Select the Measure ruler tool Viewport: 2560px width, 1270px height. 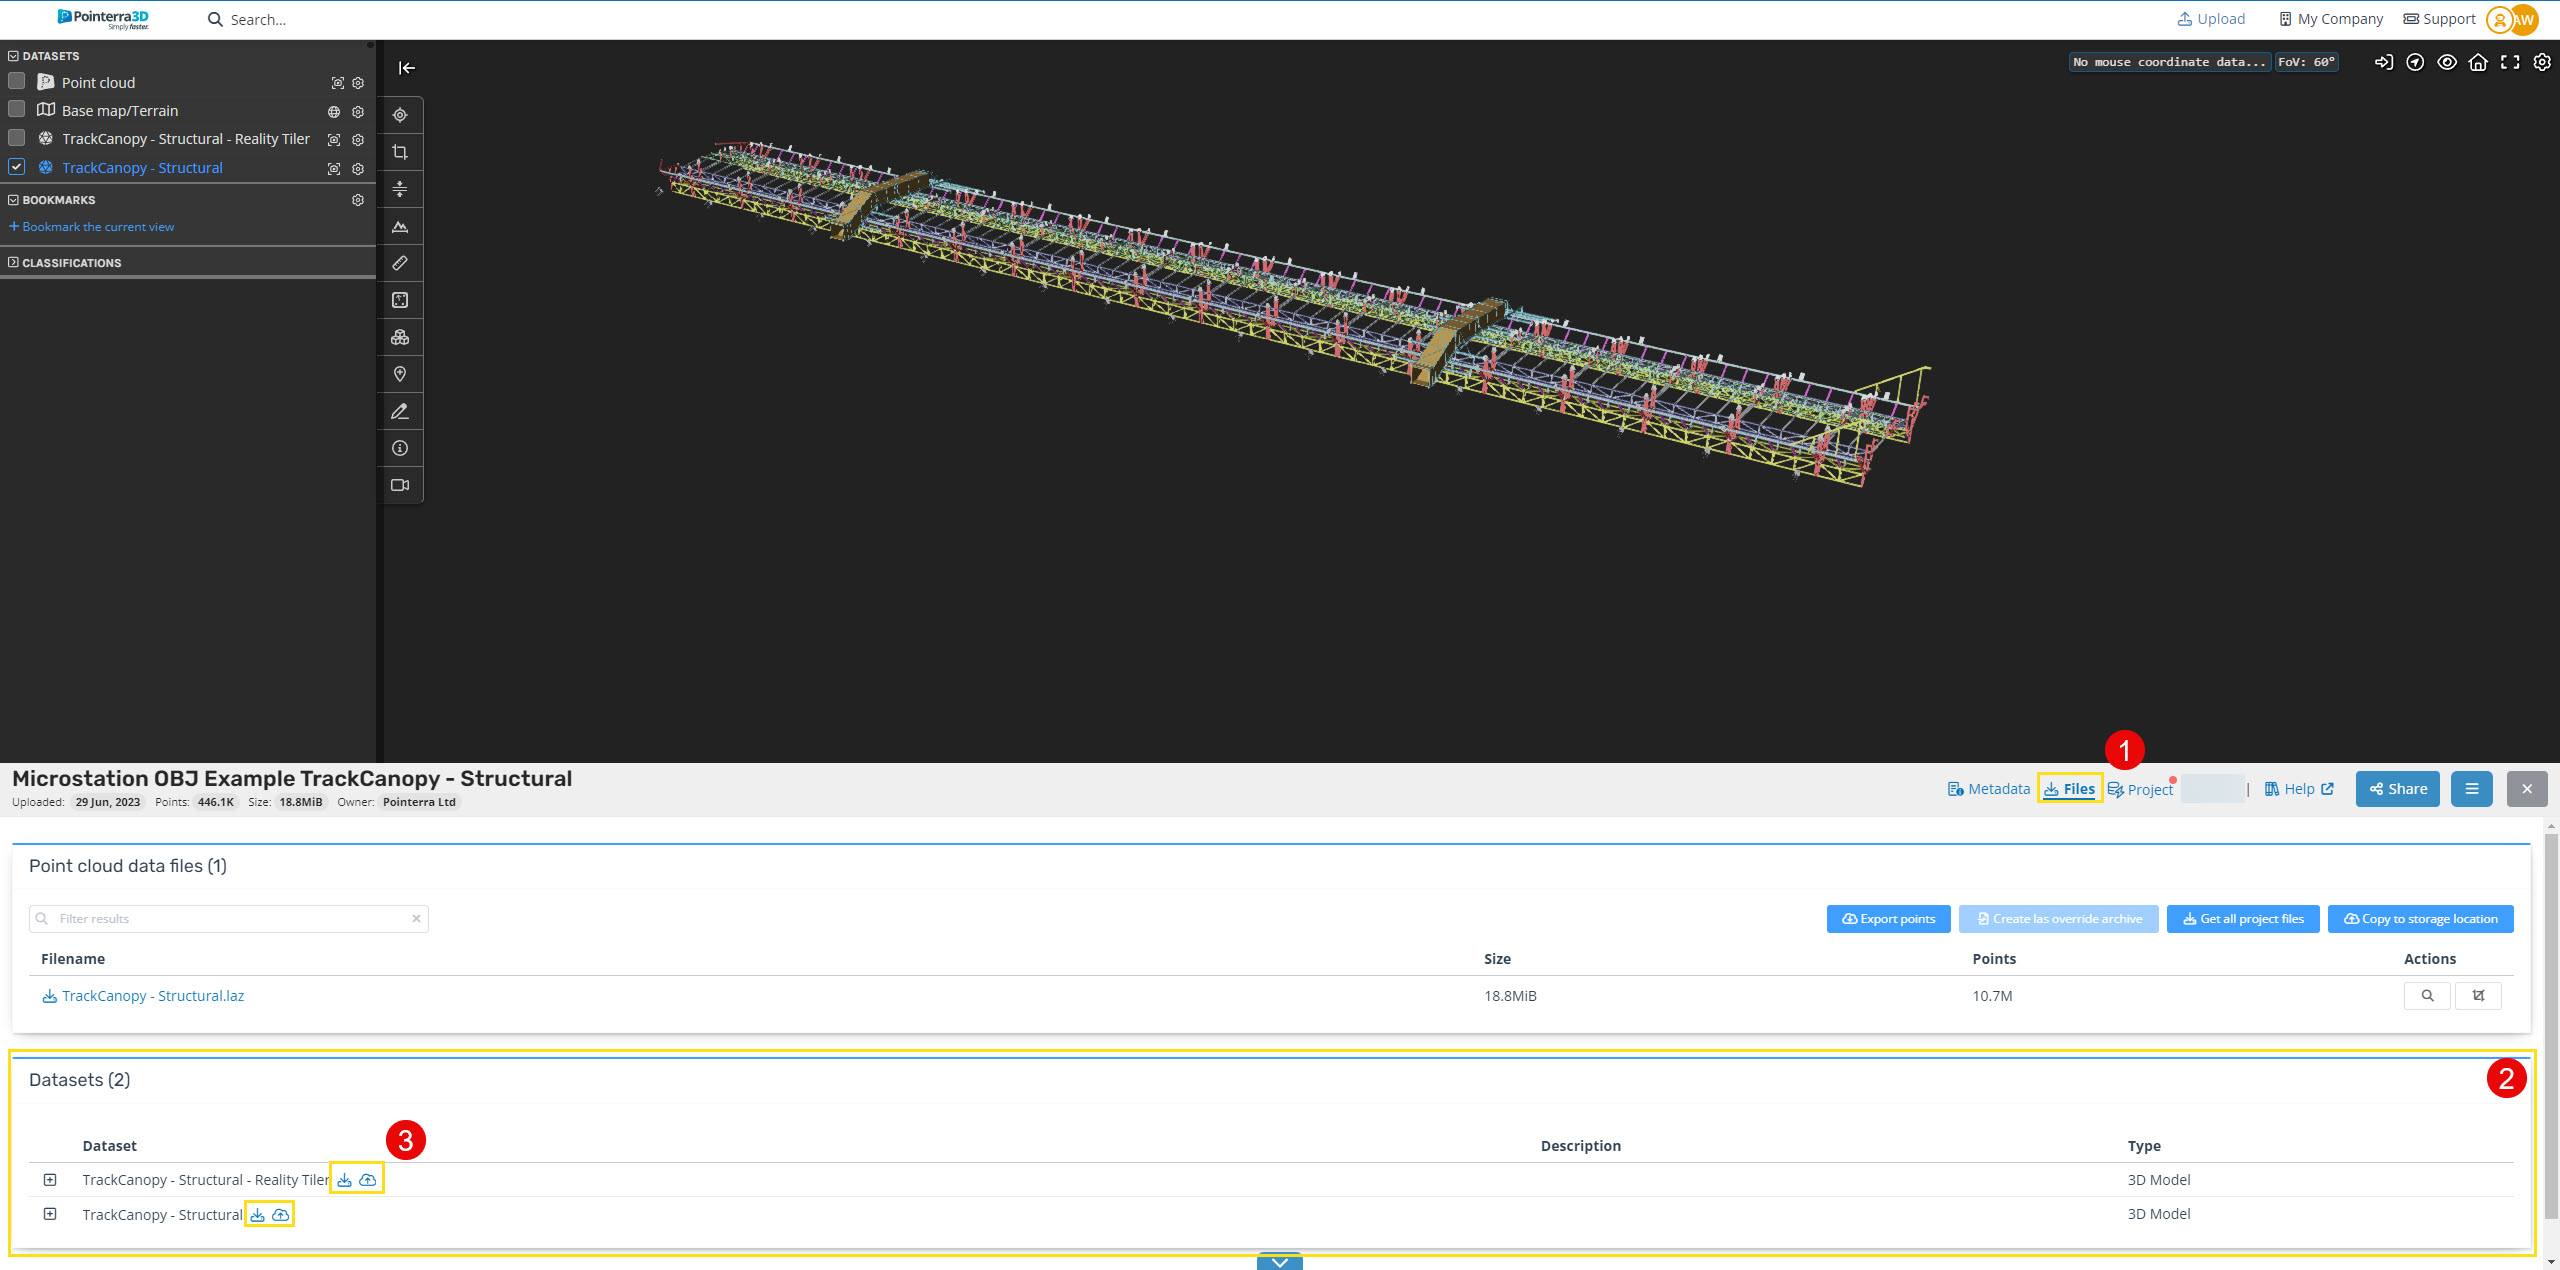tap(400, 263)
